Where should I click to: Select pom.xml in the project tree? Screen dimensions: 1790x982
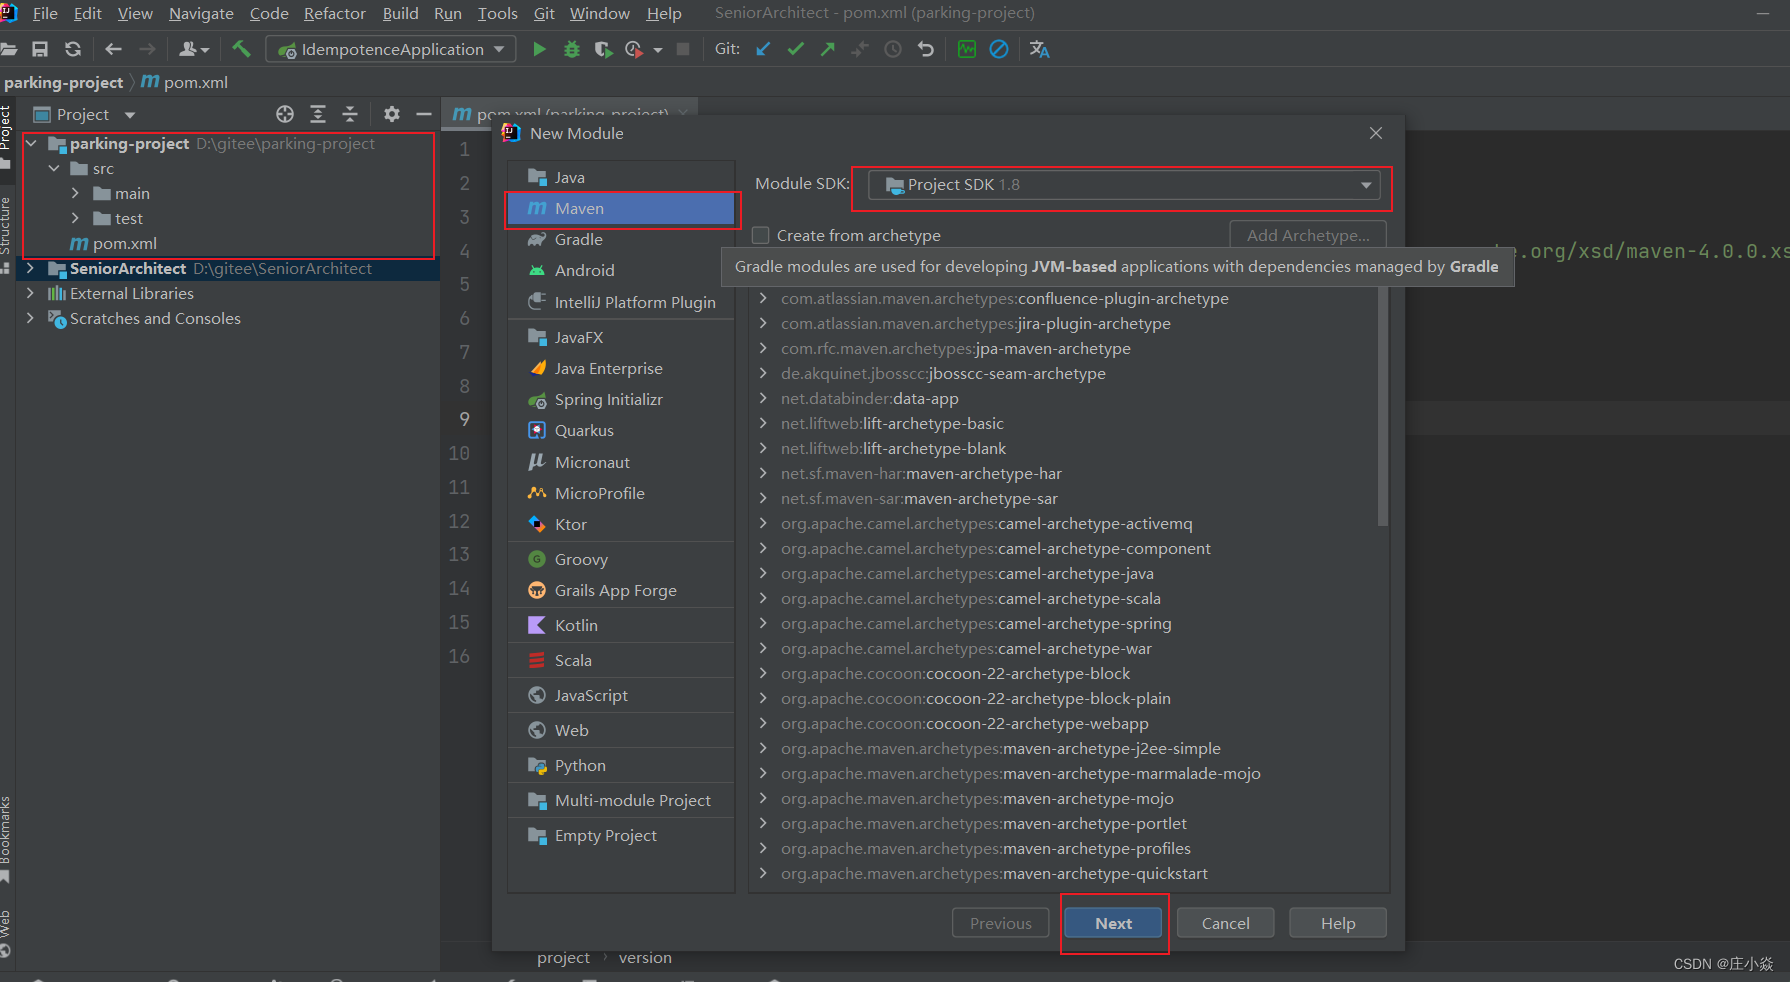[125, 244]
